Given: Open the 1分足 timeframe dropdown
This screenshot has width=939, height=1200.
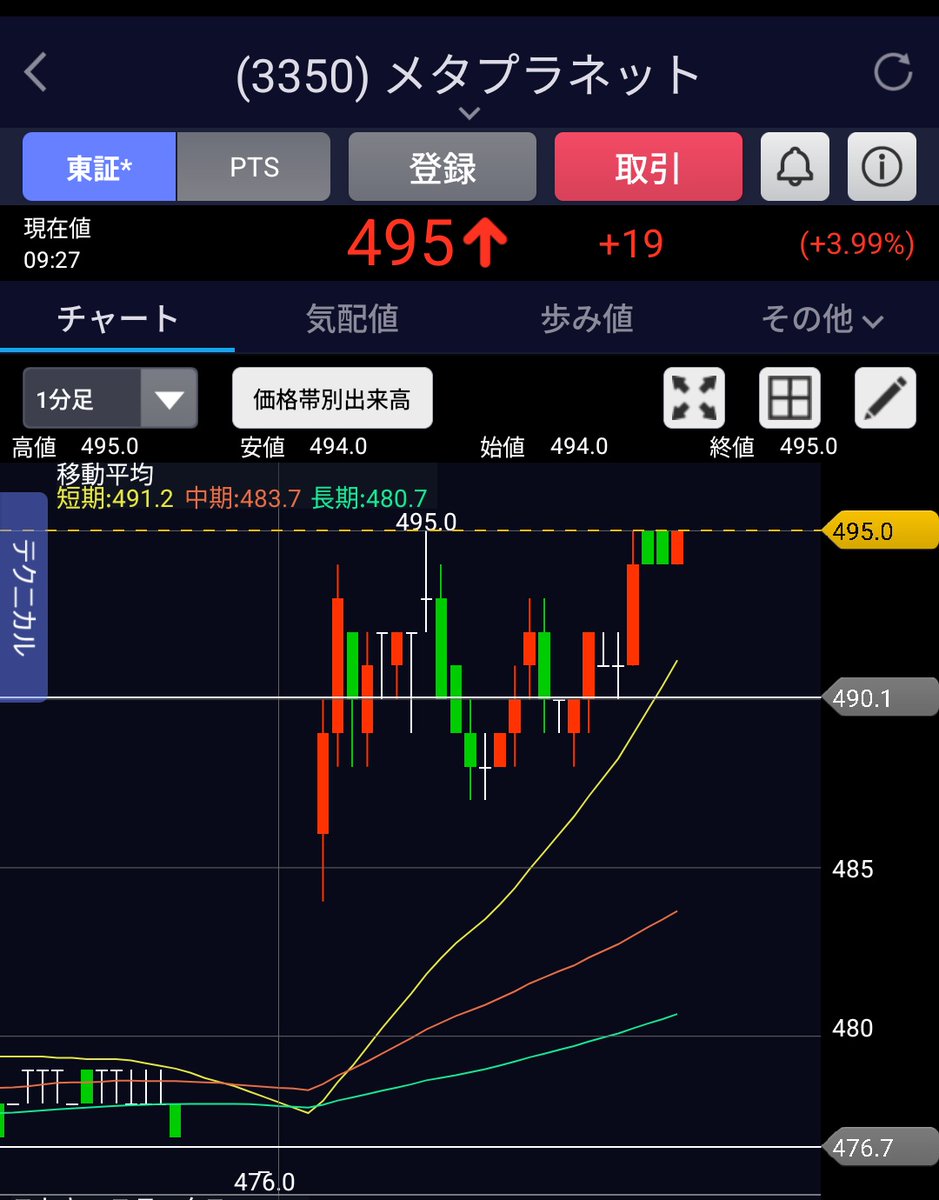Looking at the screenshot, I should 110,399.
